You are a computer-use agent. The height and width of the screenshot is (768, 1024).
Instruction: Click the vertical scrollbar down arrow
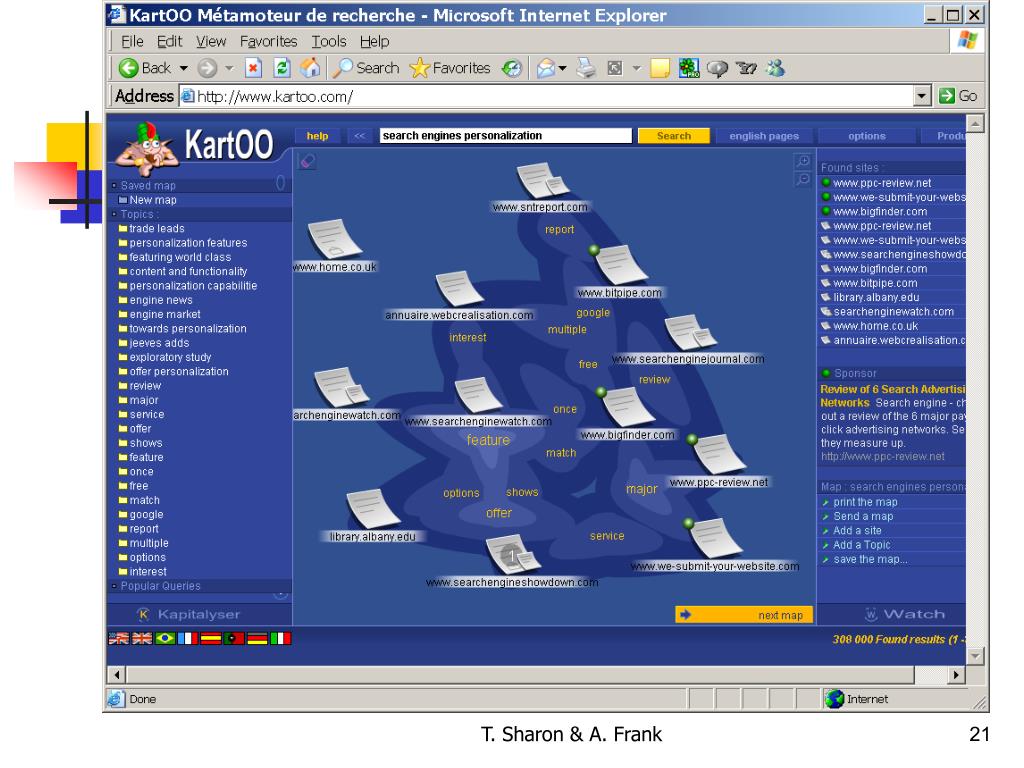pos(975,656)
